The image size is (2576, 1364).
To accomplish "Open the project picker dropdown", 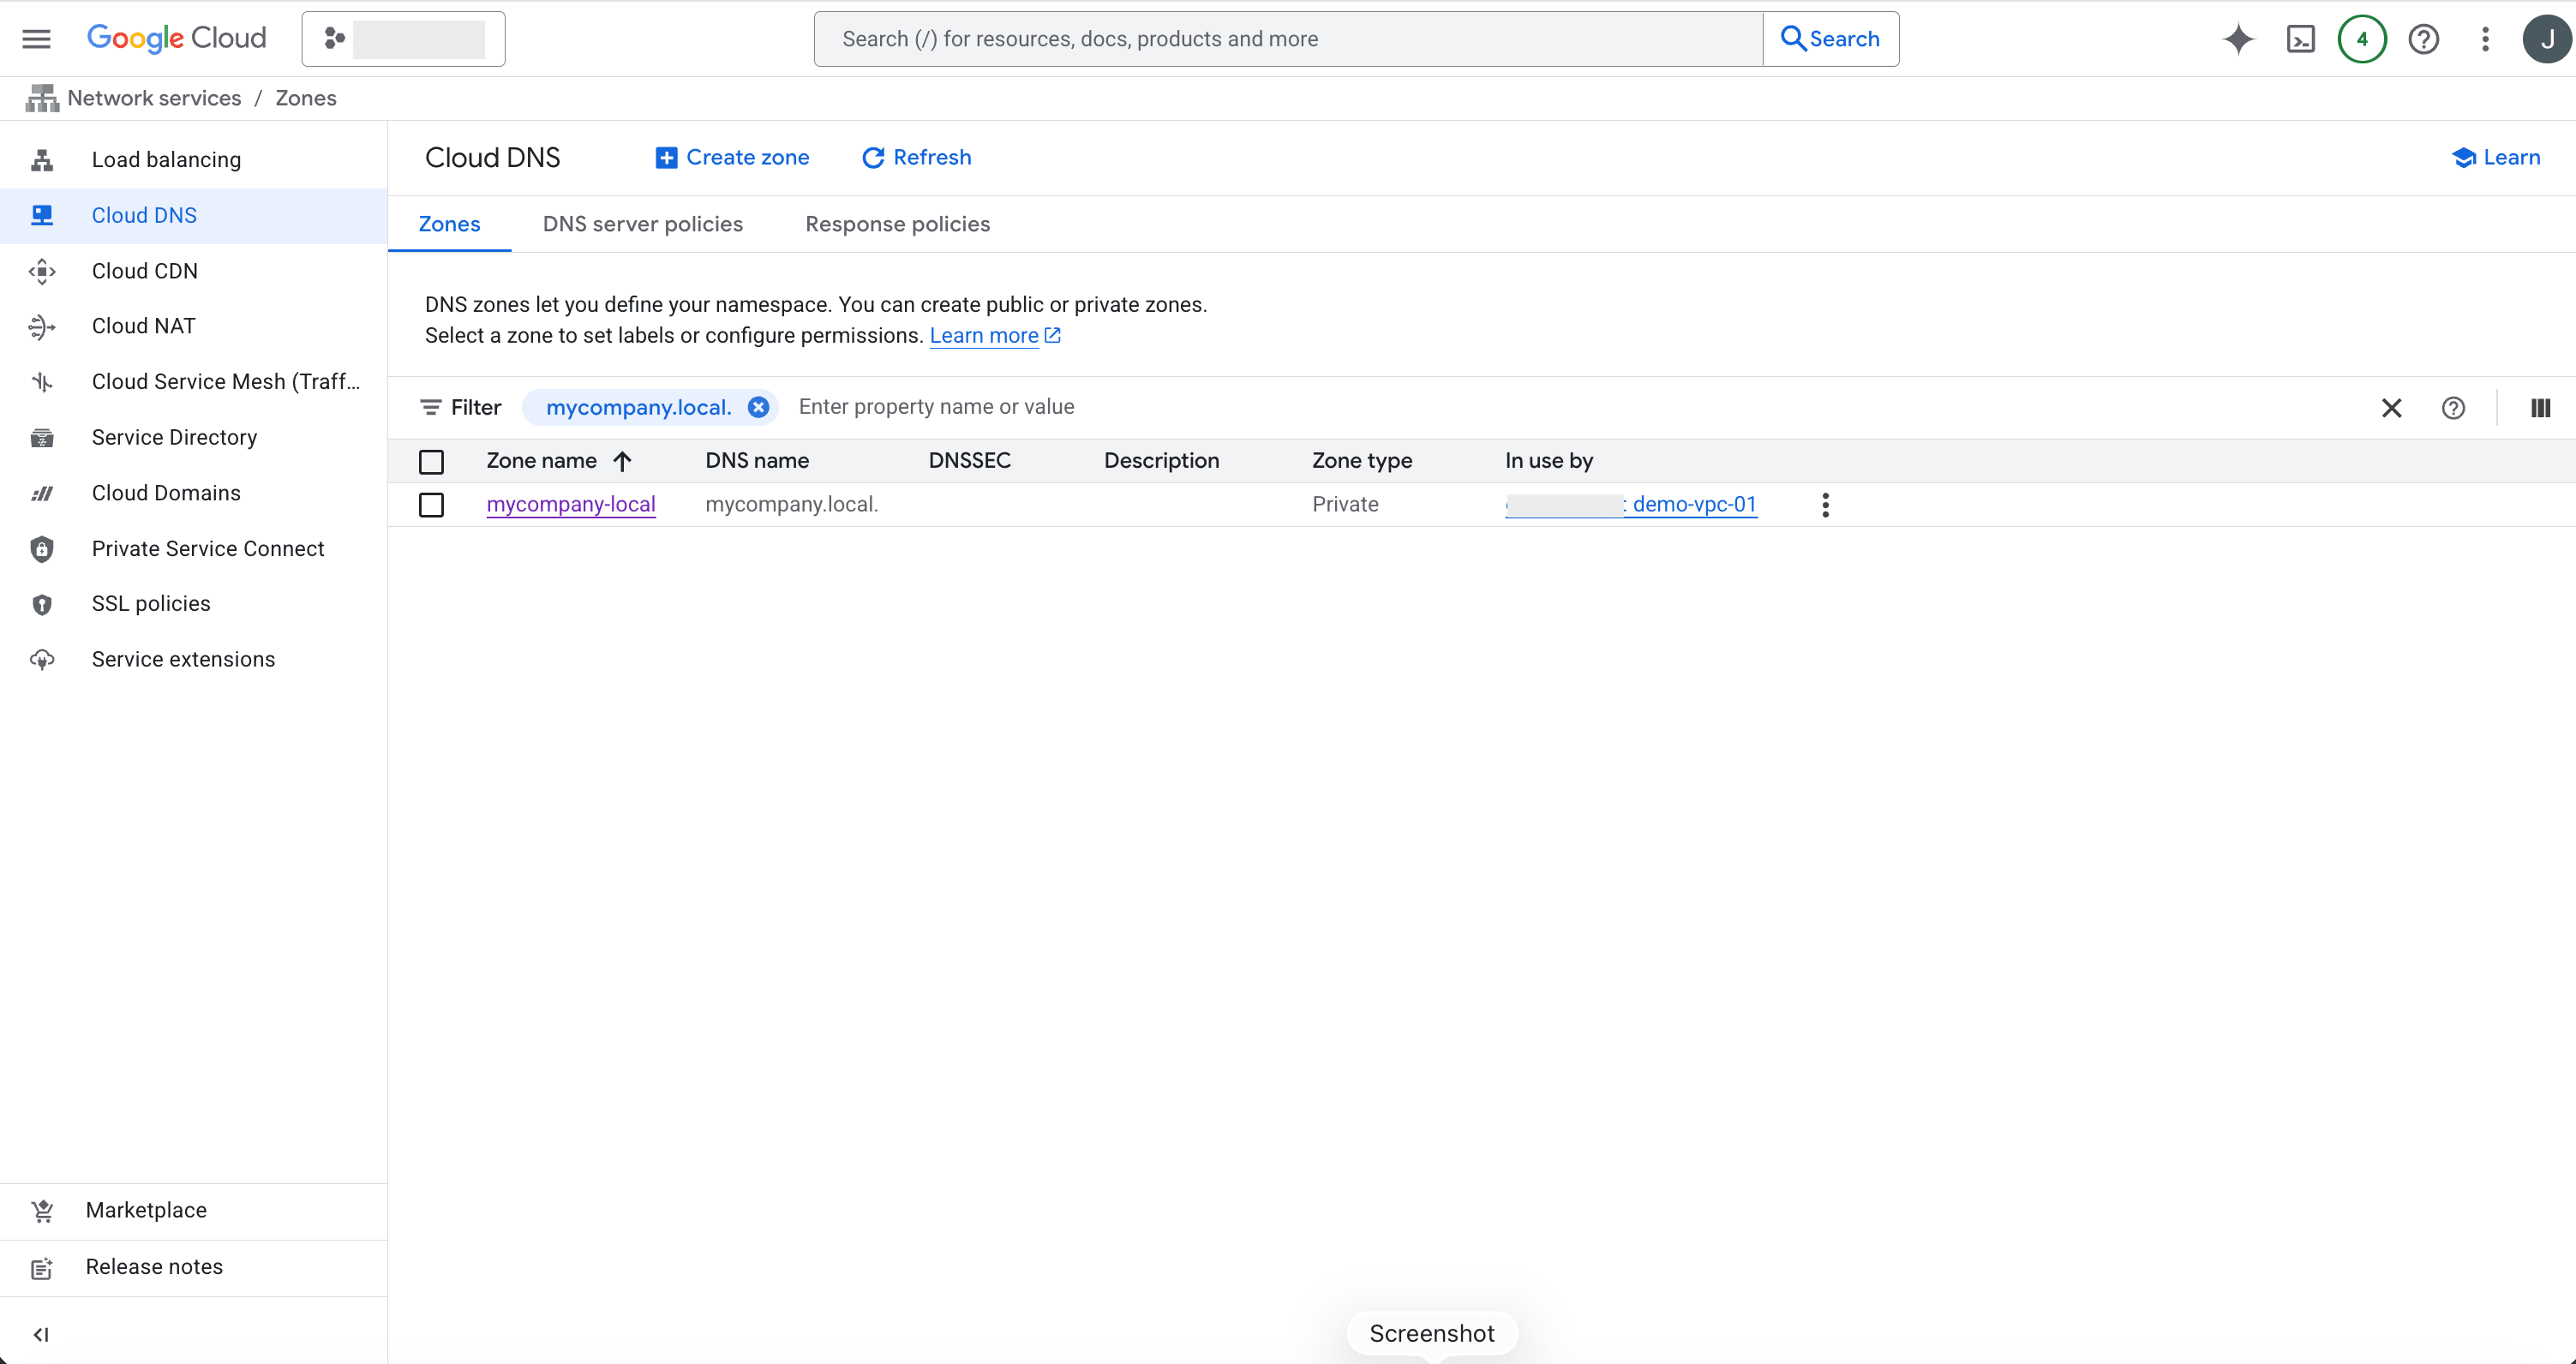I will [x=403, y=38].
